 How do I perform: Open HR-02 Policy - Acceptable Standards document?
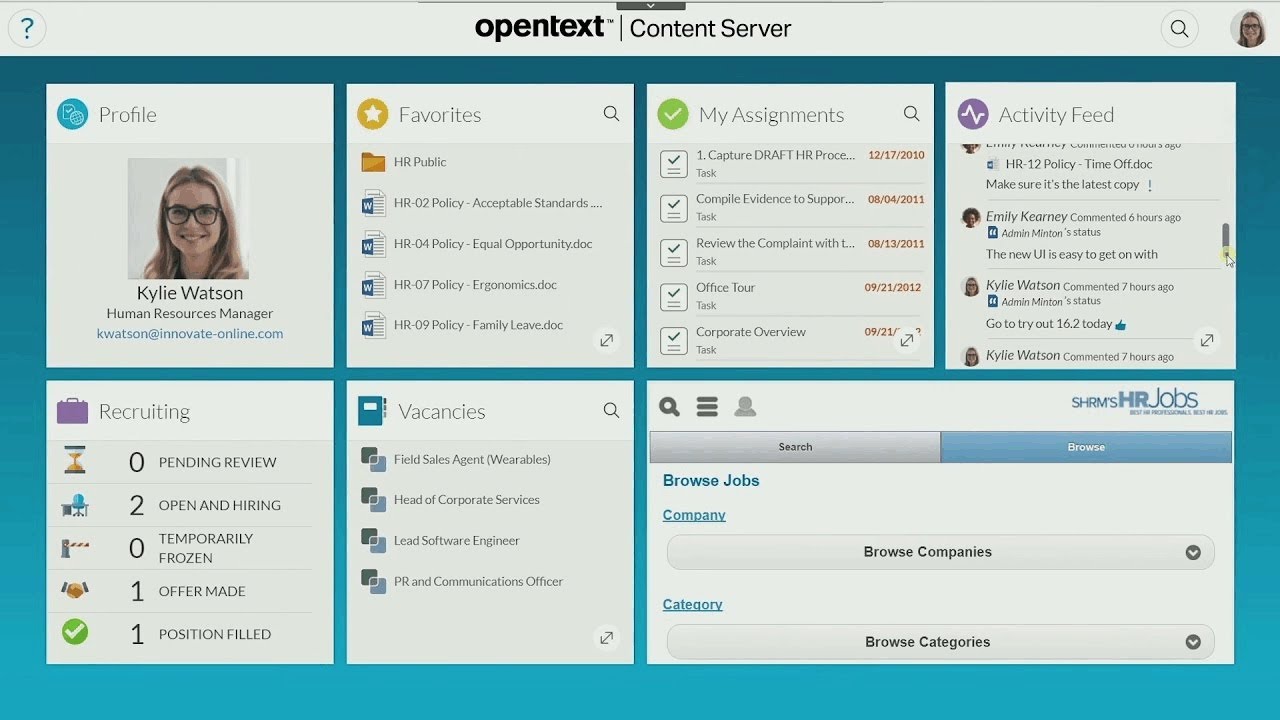coord(498,203)
